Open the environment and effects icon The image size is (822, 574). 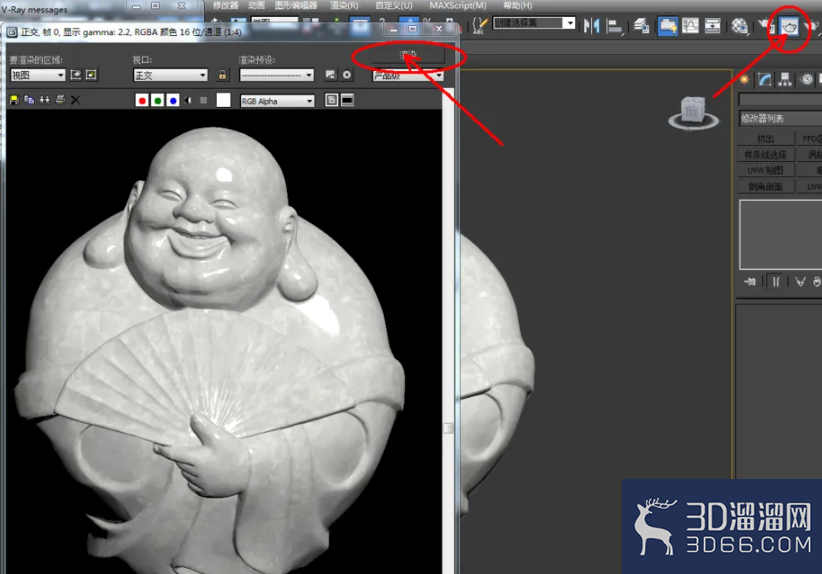[347, 75]
